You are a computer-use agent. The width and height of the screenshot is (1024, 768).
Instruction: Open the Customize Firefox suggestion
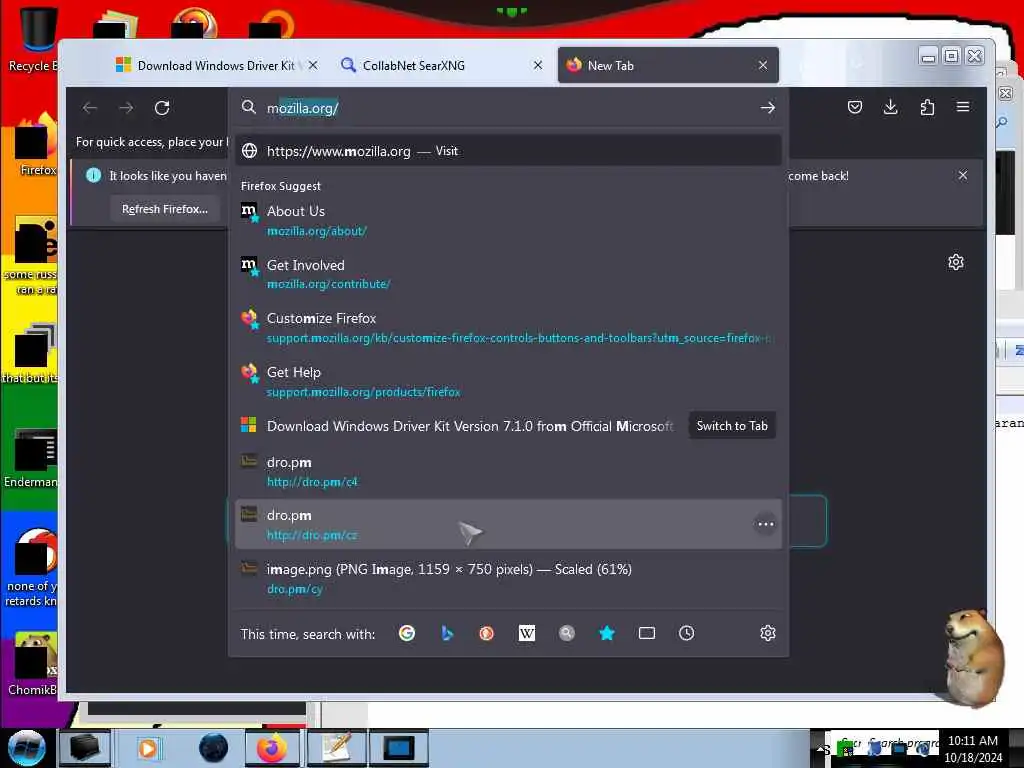(508, 327)
